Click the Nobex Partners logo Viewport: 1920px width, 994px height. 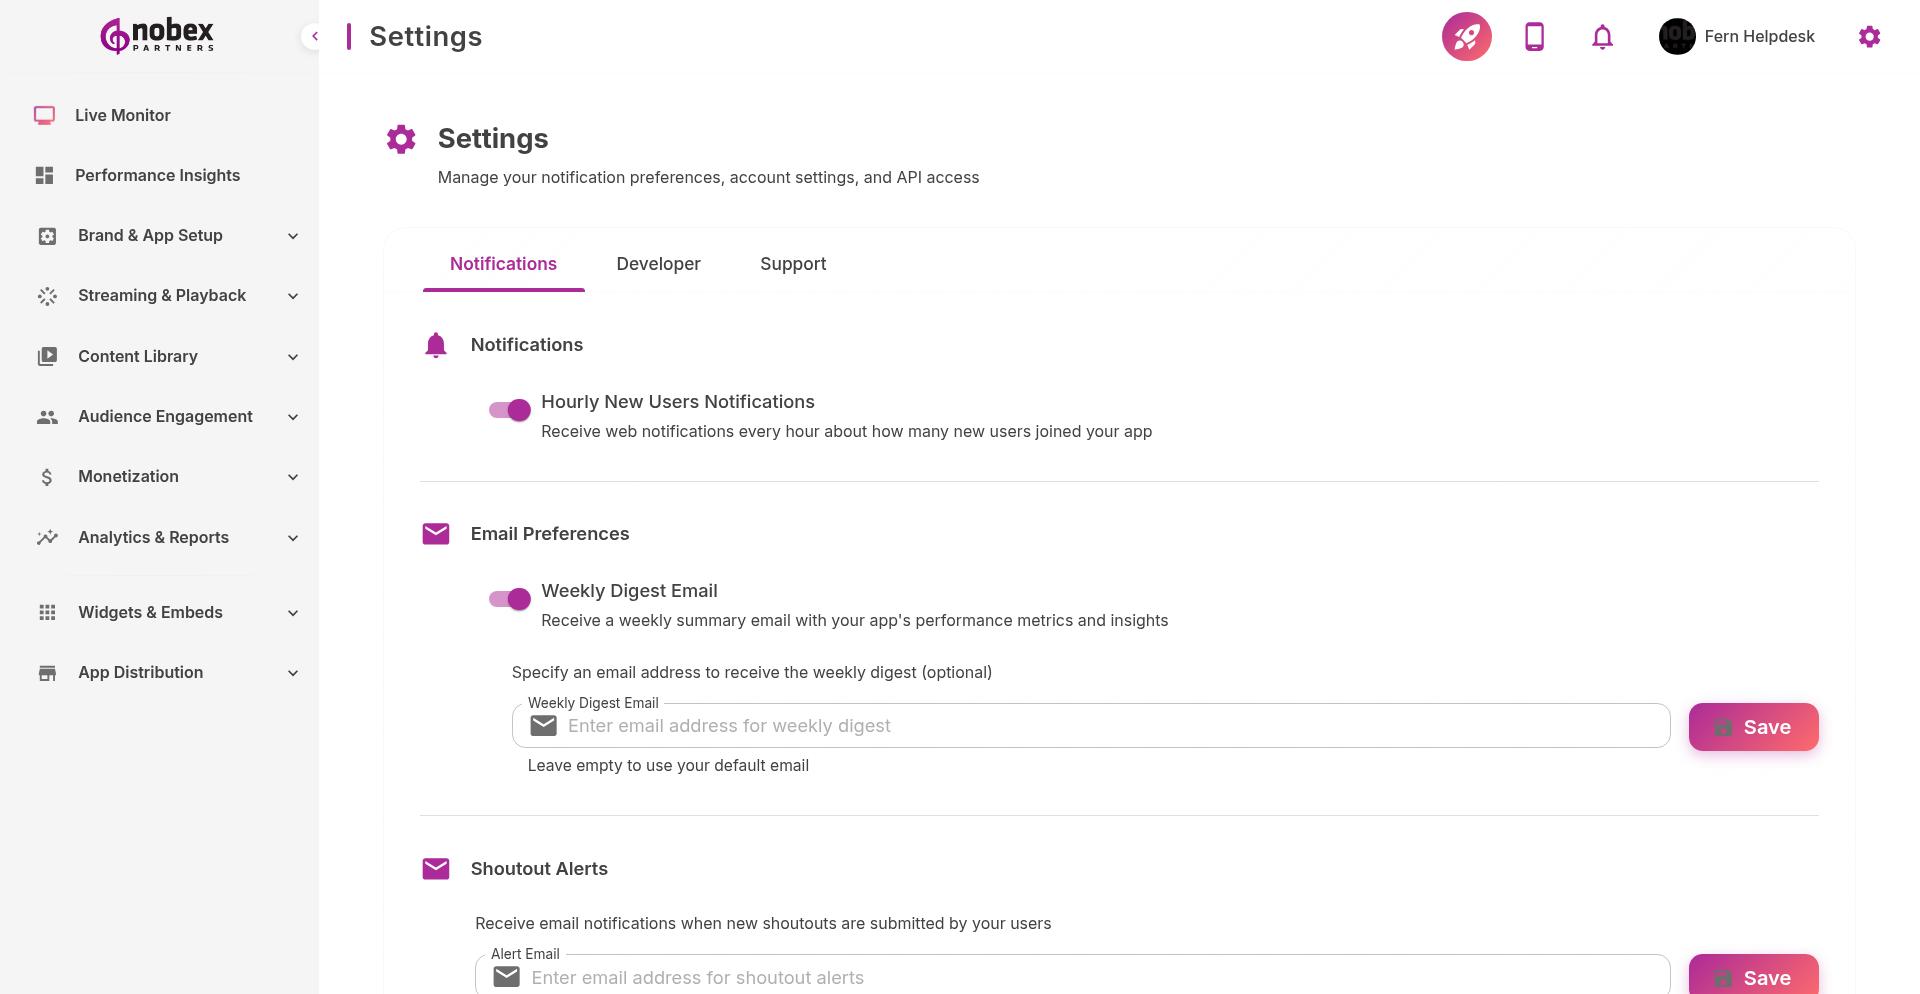(x=155, y=35)
